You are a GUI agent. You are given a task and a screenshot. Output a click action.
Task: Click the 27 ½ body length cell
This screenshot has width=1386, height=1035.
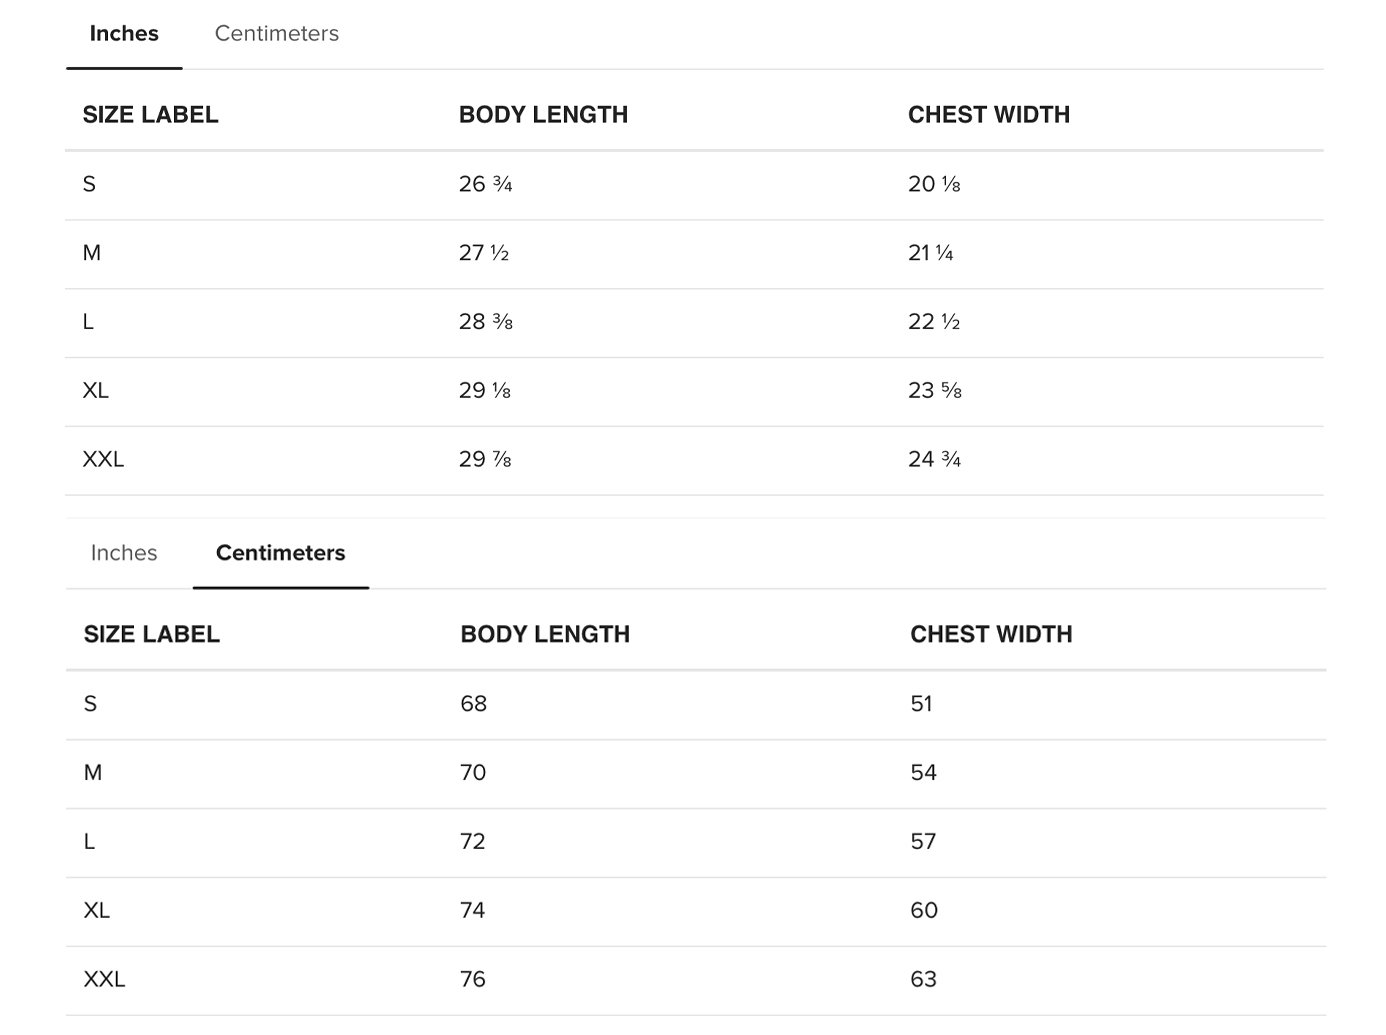point(484,253)
